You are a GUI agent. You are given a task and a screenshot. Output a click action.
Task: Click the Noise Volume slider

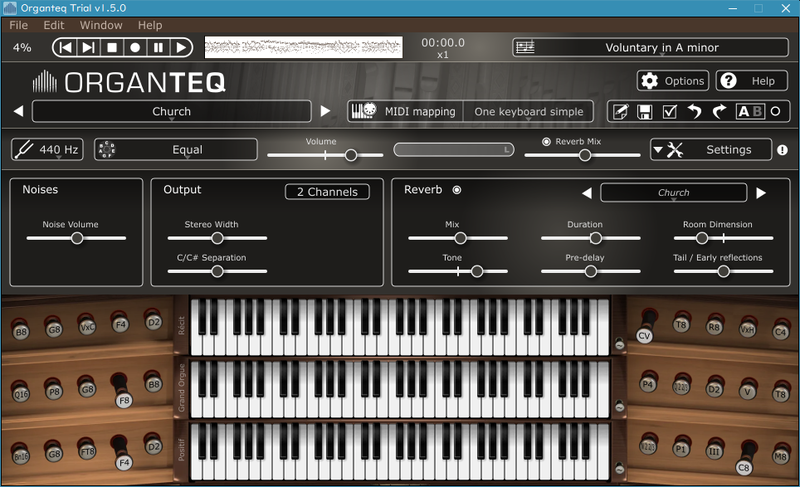click(x=77, y=238)
